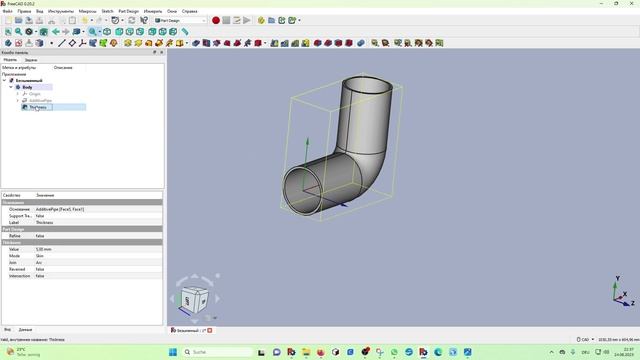This screenshot has width=640, height=360.
Task: Expand the Origin tree node
Action: [18, 94]
